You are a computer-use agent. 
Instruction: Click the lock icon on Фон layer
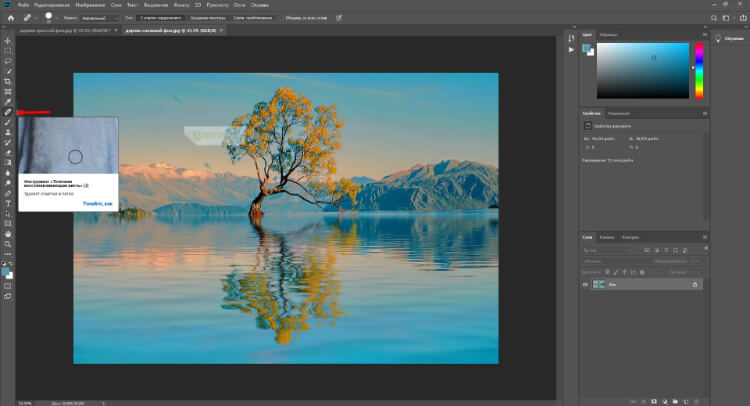tap(695, 285)
